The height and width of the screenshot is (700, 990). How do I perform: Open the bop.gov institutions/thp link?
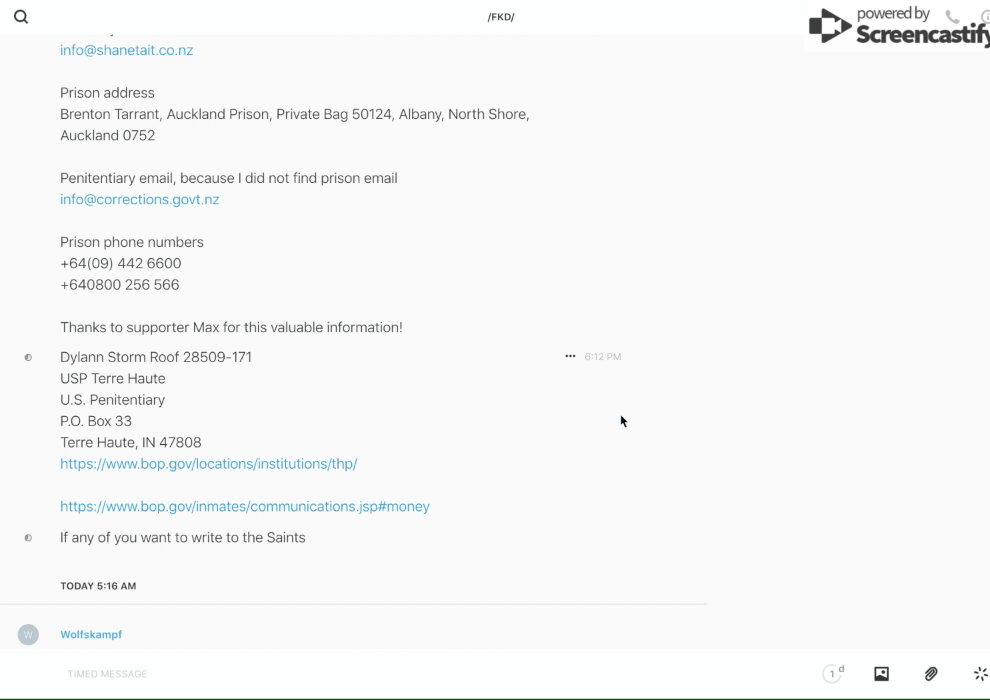coord(208,464)
